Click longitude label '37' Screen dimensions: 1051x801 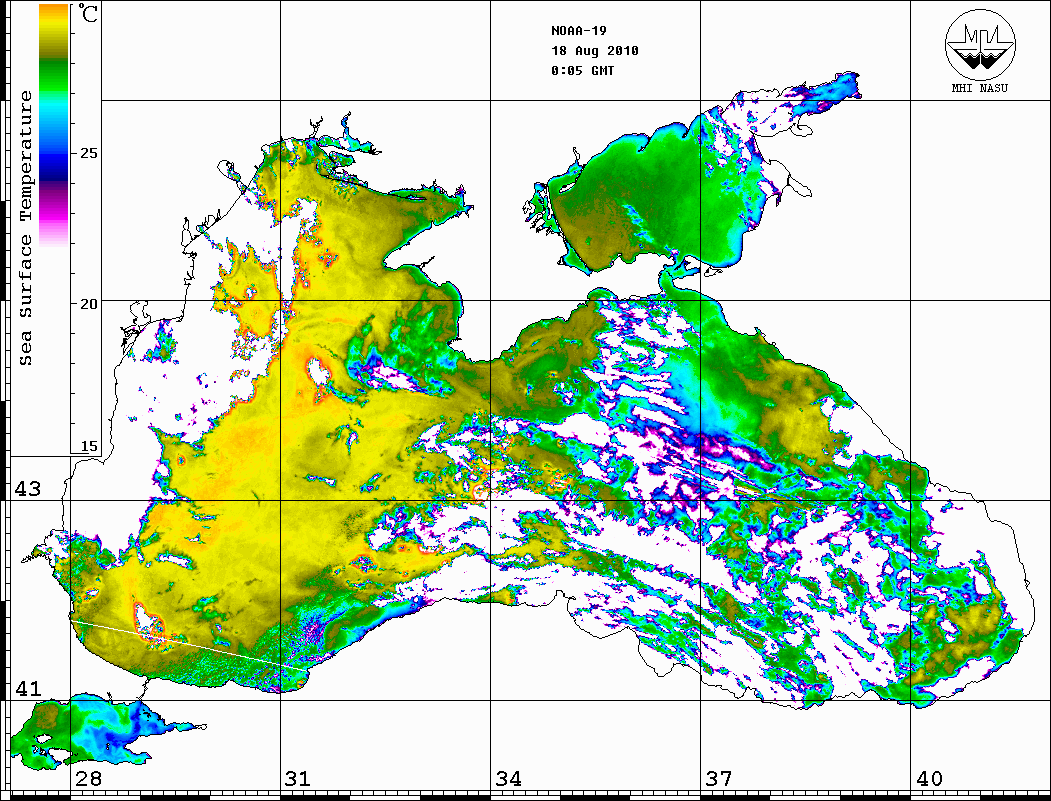click(719, 778)
